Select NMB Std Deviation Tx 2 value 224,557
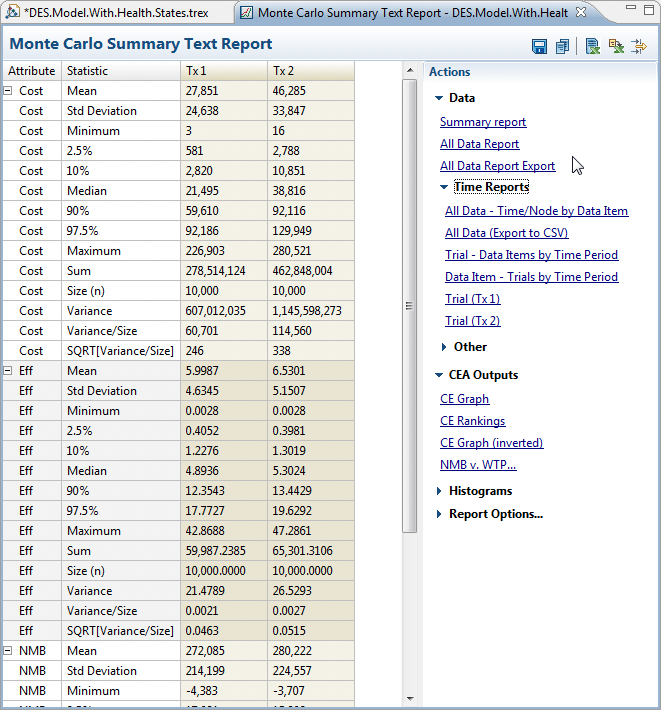Image resolution: width=661 pixels, height=710 pixels. click(x=311, y=671)
